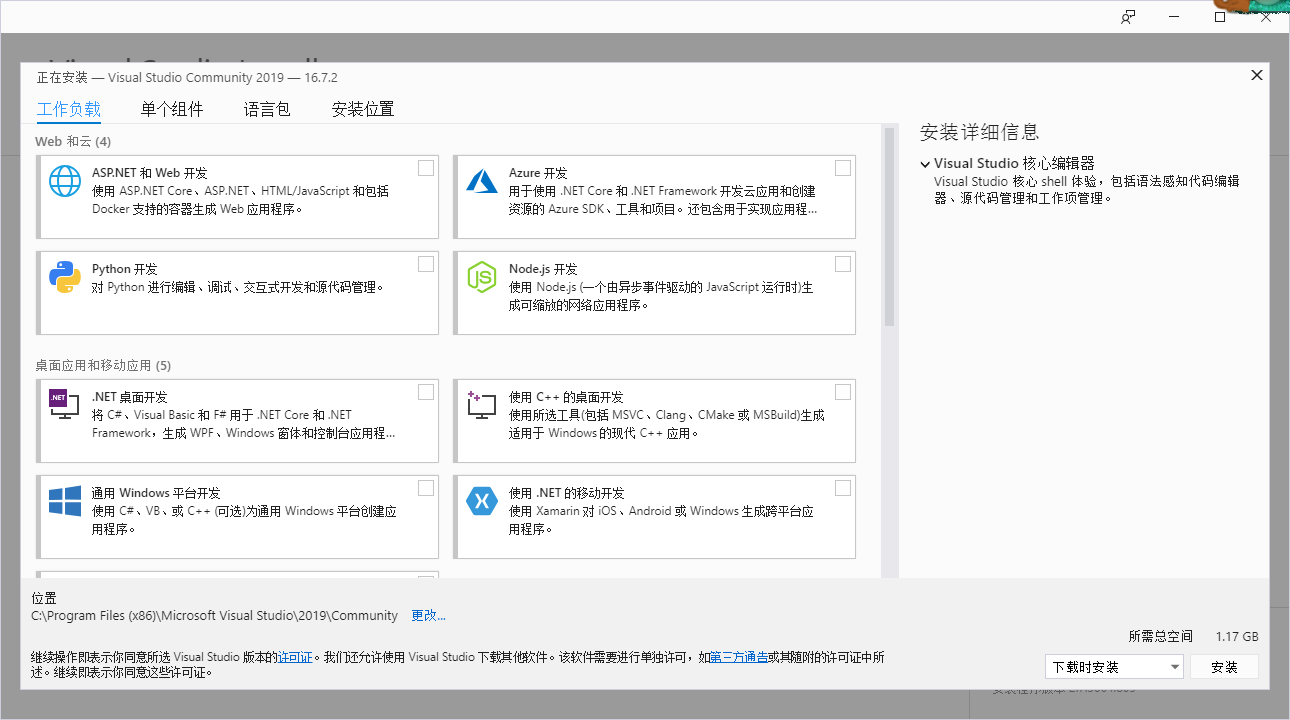Click the ASP.NET globe icon
This screenshot has width=1290, height=720.
point(65,181)
